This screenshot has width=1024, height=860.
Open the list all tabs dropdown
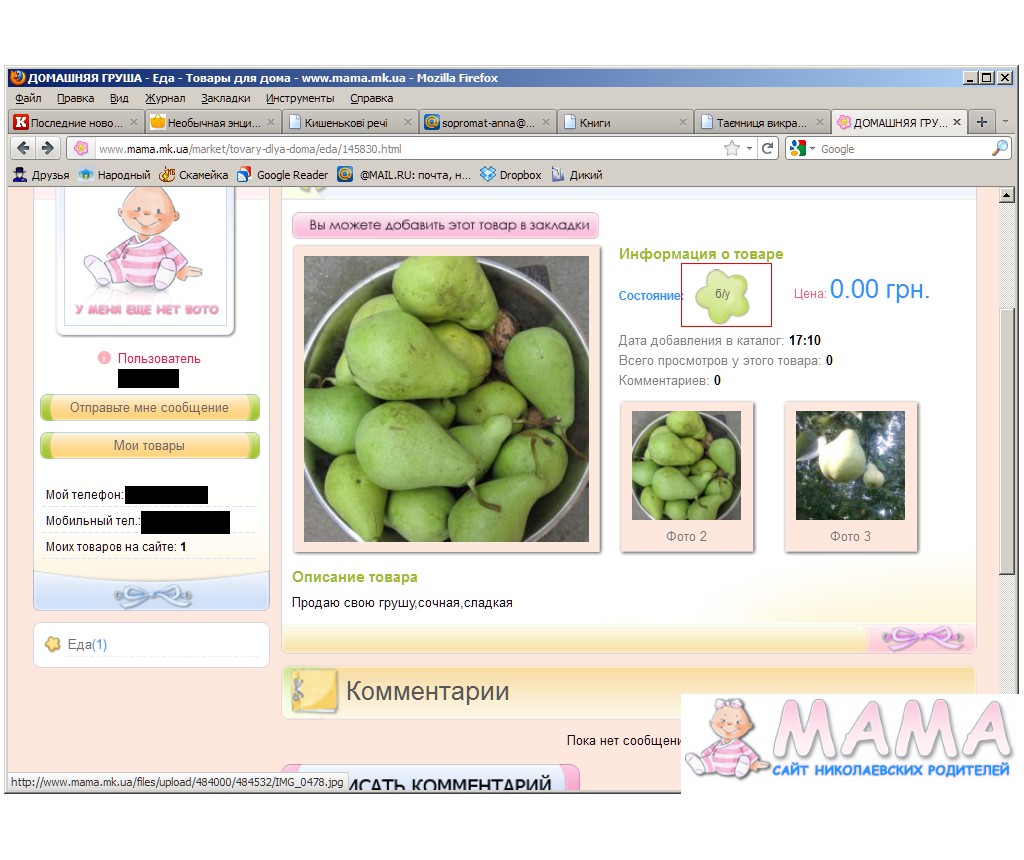[x=1005, y=122]
